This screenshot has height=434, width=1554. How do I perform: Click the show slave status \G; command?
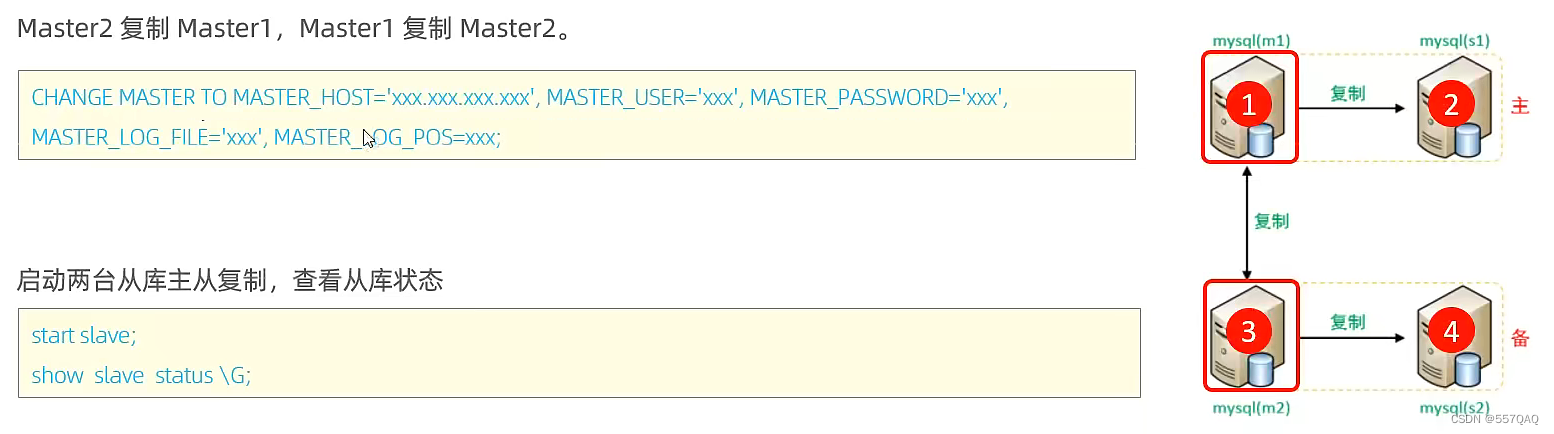pos(141,375)
